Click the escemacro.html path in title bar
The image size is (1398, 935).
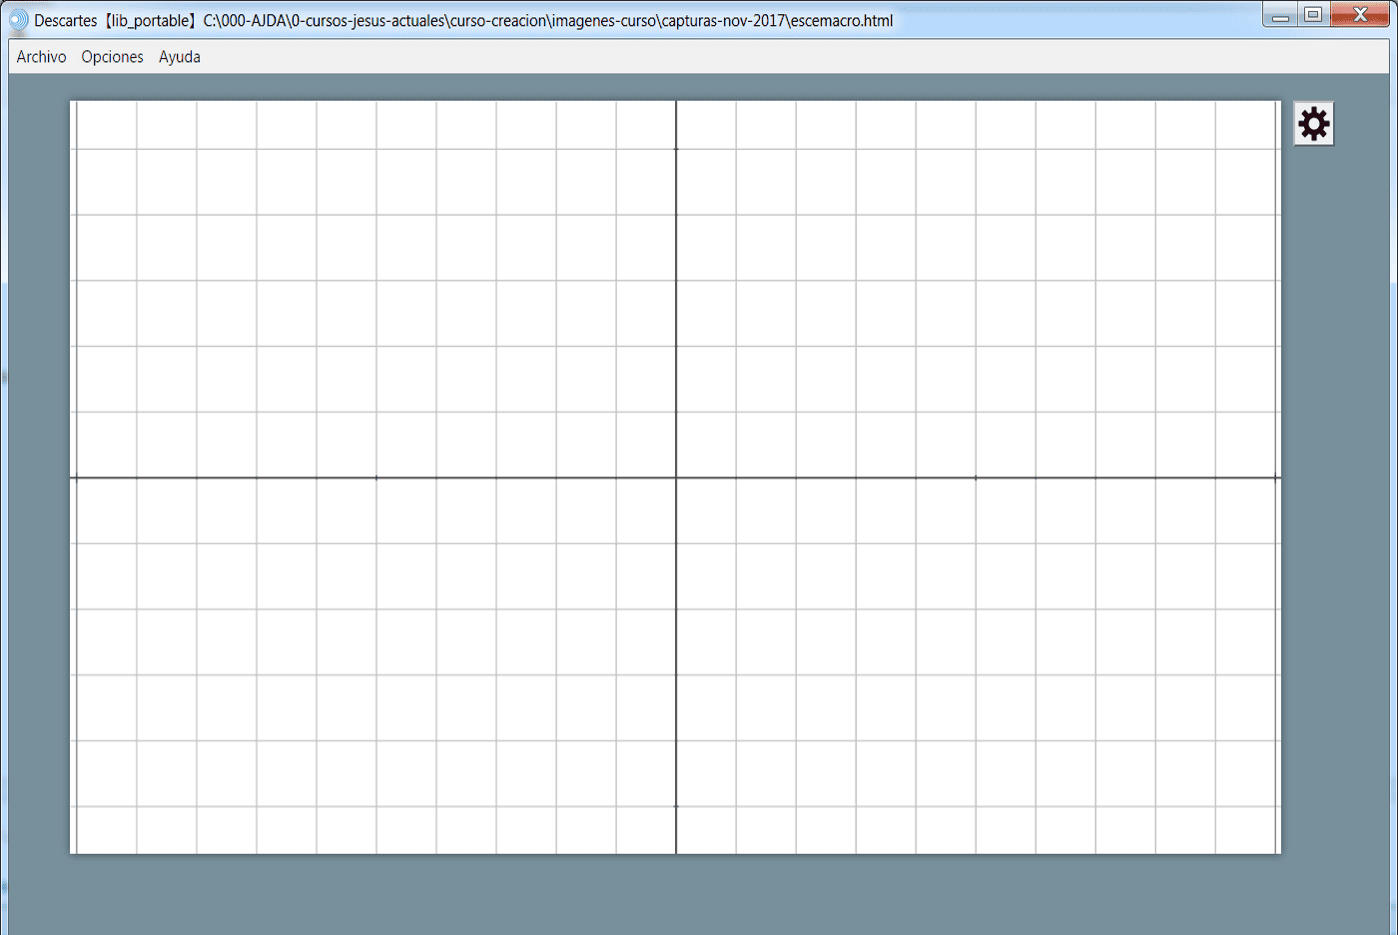(x=840, y=20)
